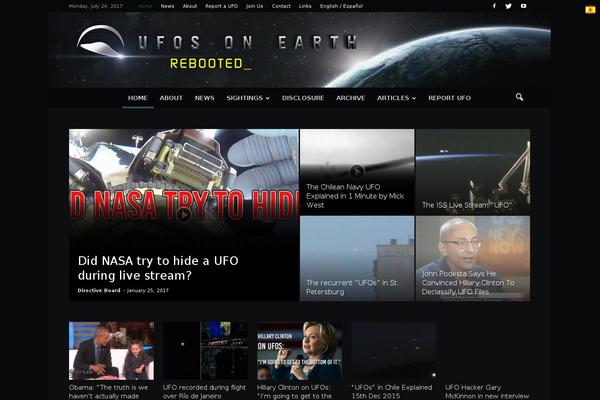Open Report UFO in main navigation

[449, 98]
